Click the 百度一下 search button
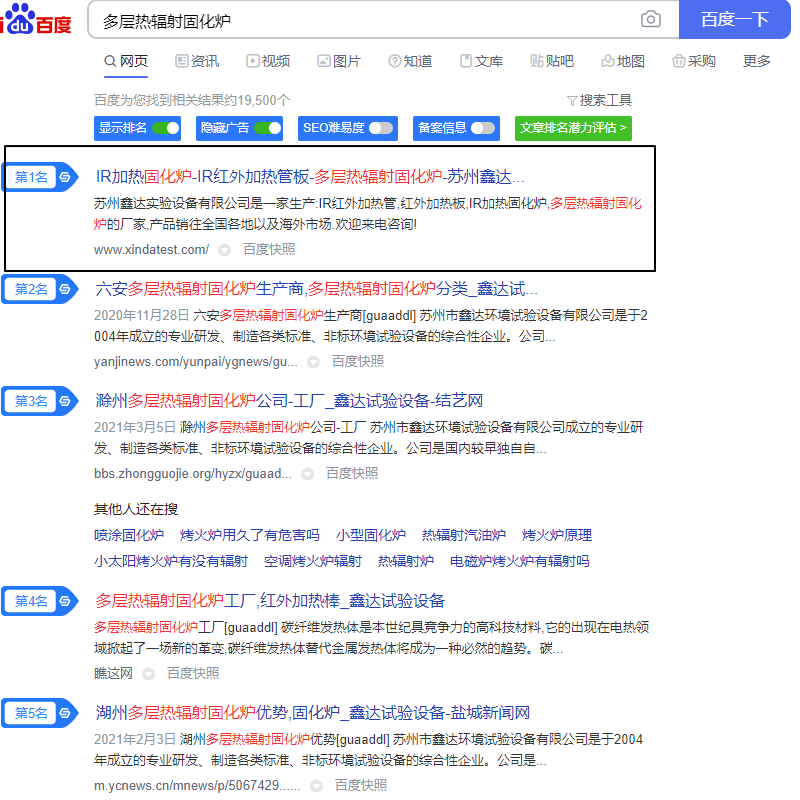Viewport: 800px width, 800px height. pos(735,19)
